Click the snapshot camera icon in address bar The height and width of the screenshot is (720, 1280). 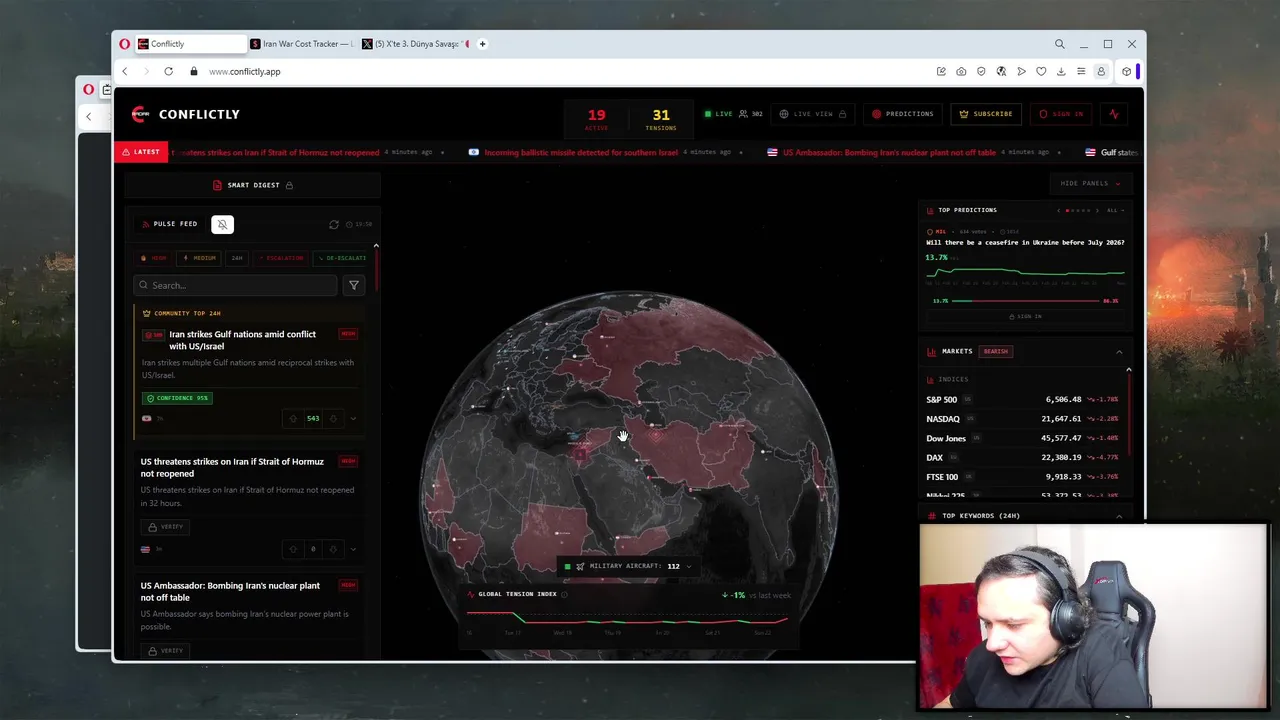(961, 71)
